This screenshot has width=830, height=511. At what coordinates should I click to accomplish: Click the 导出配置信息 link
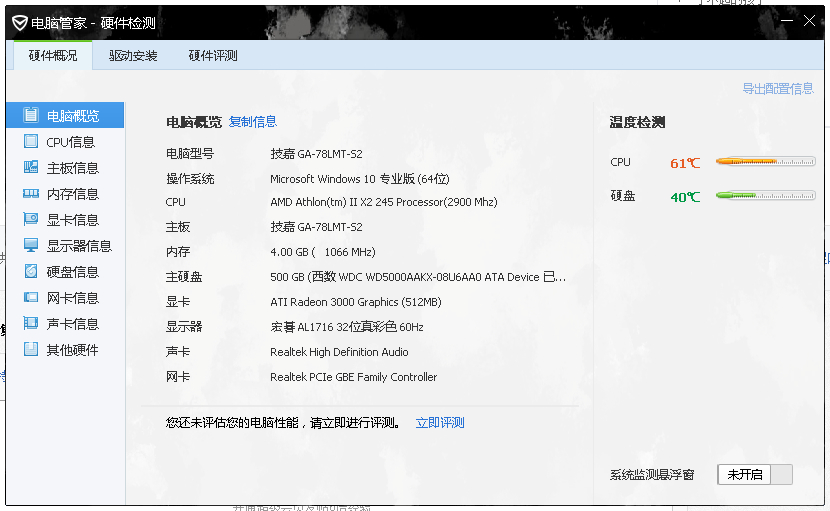(x=778, y=88)
